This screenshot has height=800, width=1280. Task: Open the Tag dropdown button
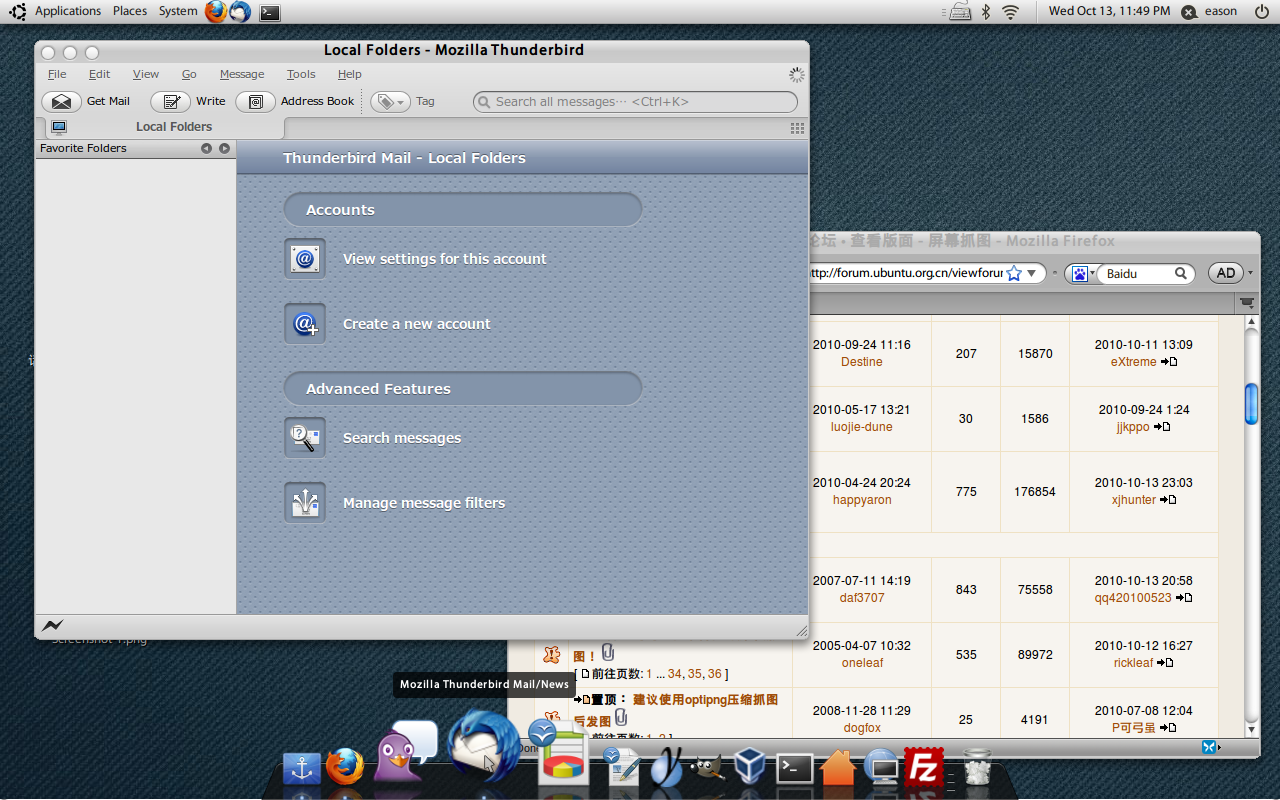(390, 102)
